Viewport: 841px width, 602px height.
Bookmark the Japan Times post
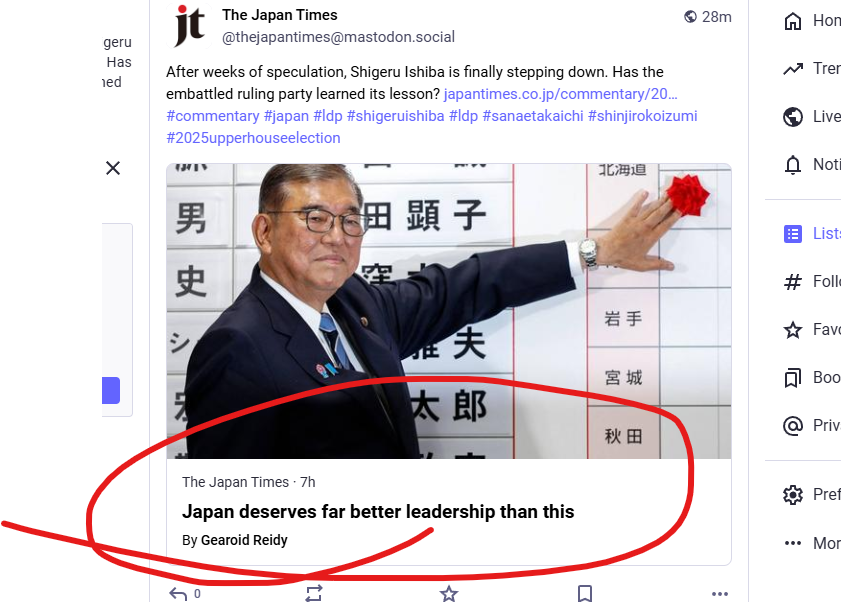[585, 593]
